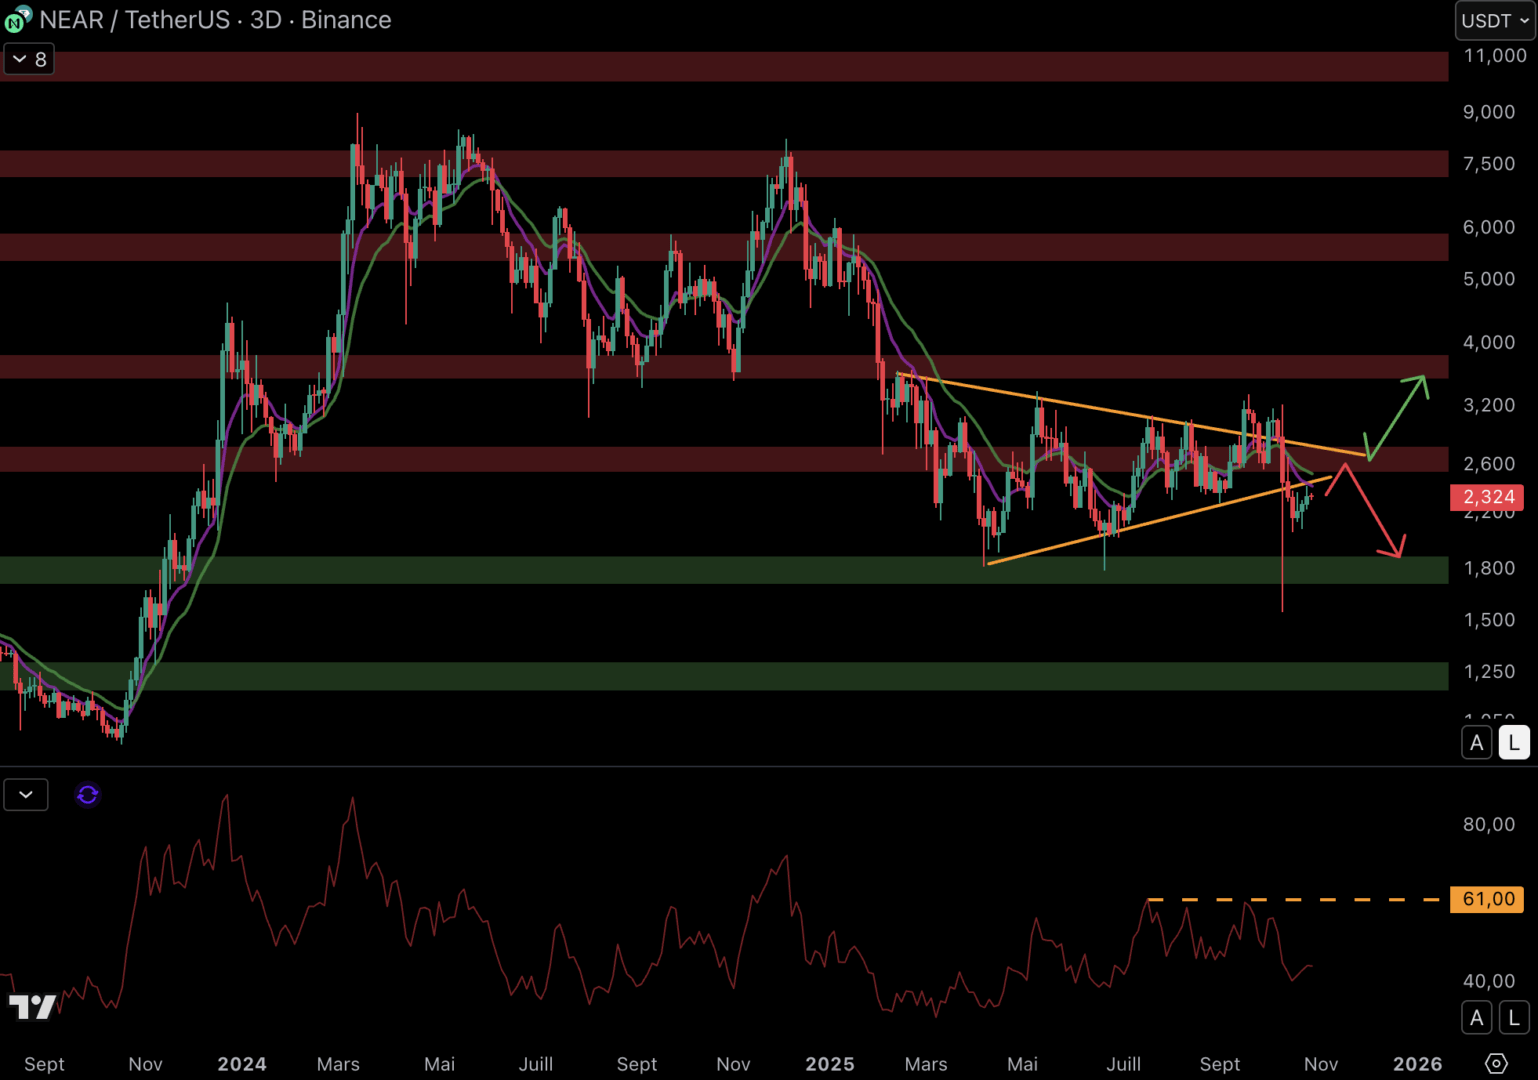Screen dimensions: 1538x1080
Task: Click the purple sync icon on the indicator
Action: (88, 794)
